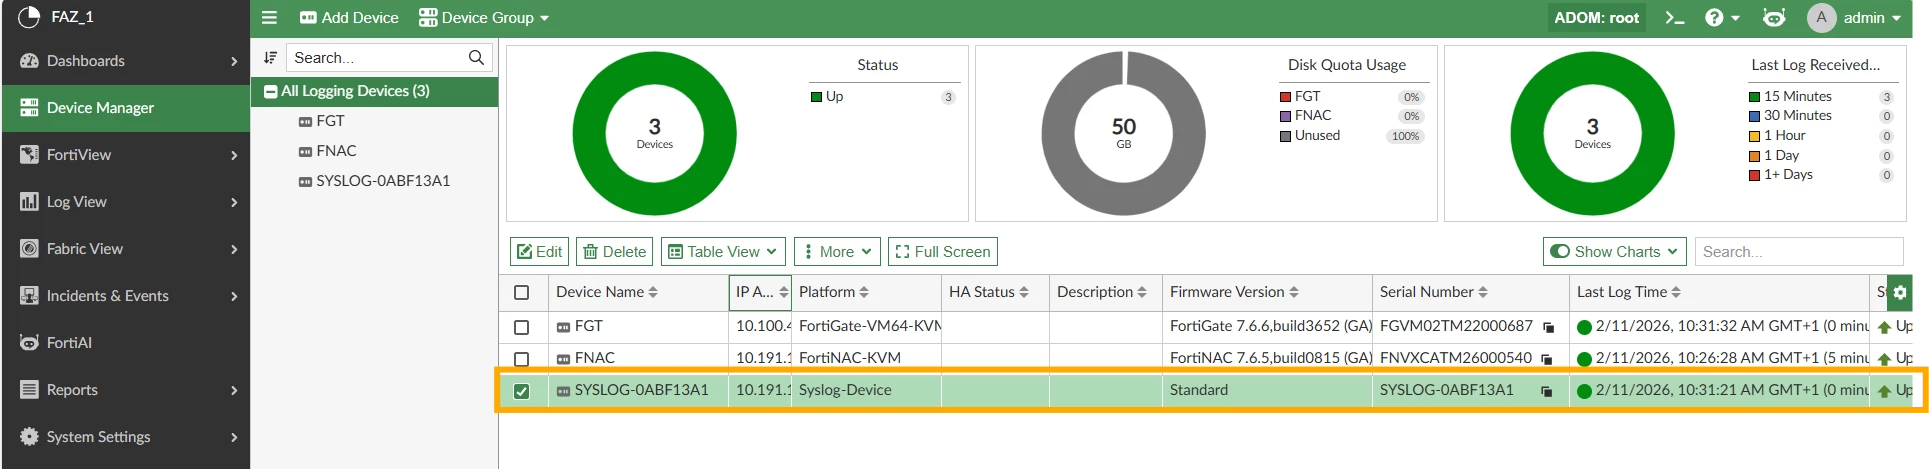Viewport: 1929px width, 469px height.
Task: Open Incidents & Events menu item
Action: coord(125,296)
